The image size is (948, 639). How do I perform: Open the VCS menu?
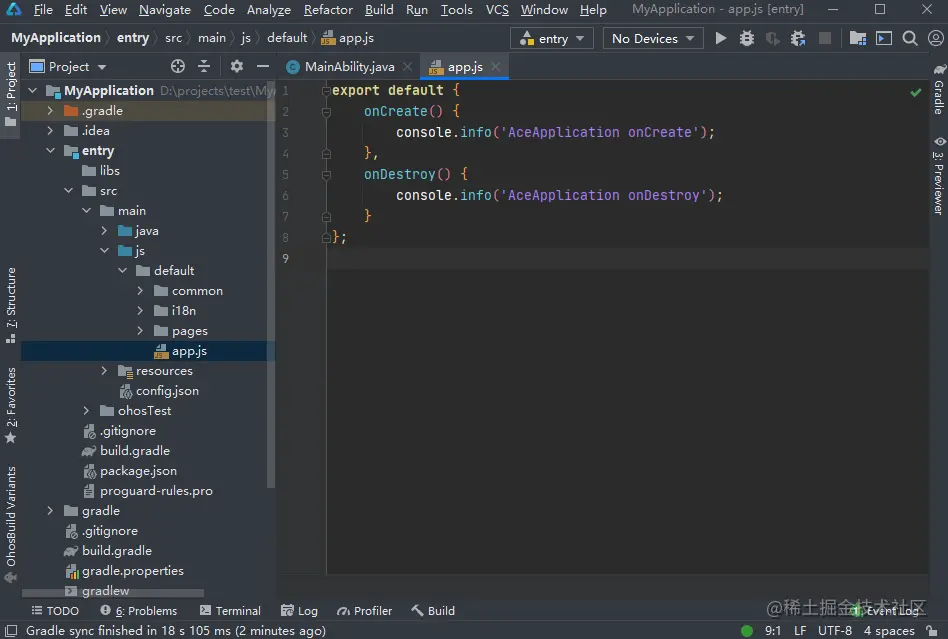pyautogui.click(x=497, y=10)
